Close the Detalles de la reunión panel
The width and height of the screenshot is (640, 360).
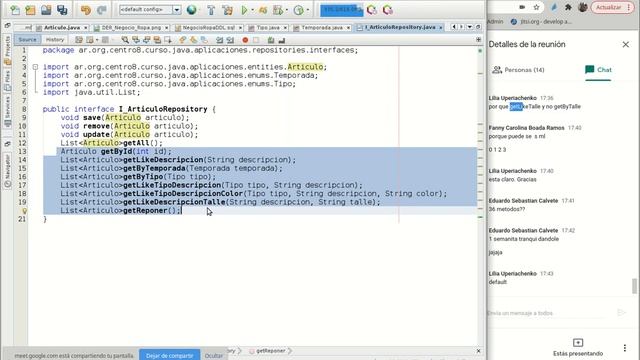[x=626, y=44]
